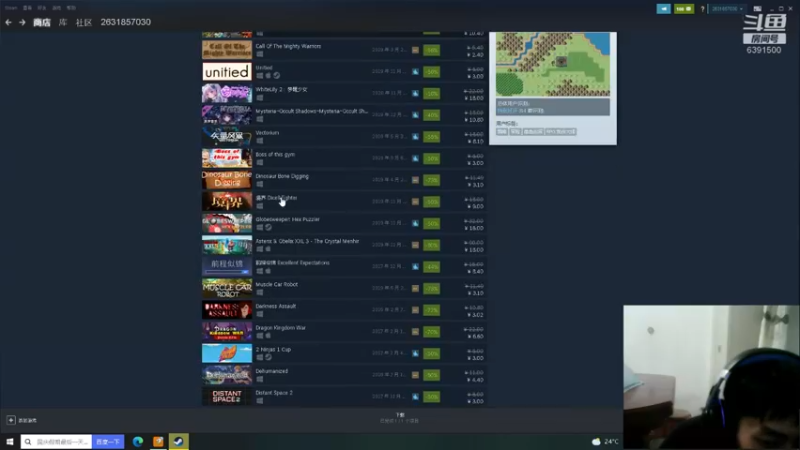Click the add game plus icon
800x450 pixels.
coord(11,420)
